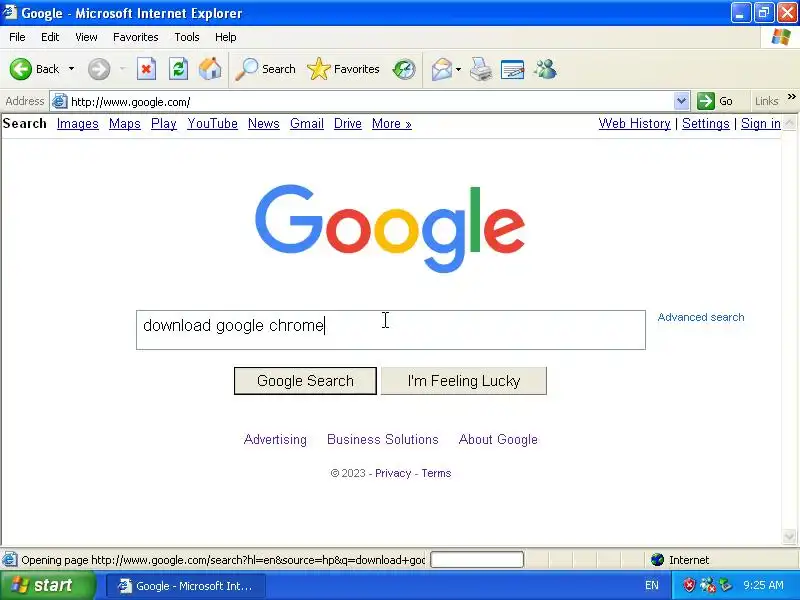Open the Images link
The width and height of the screenshot is (800, 600).
pyautogui.click(x=78, y=123)
